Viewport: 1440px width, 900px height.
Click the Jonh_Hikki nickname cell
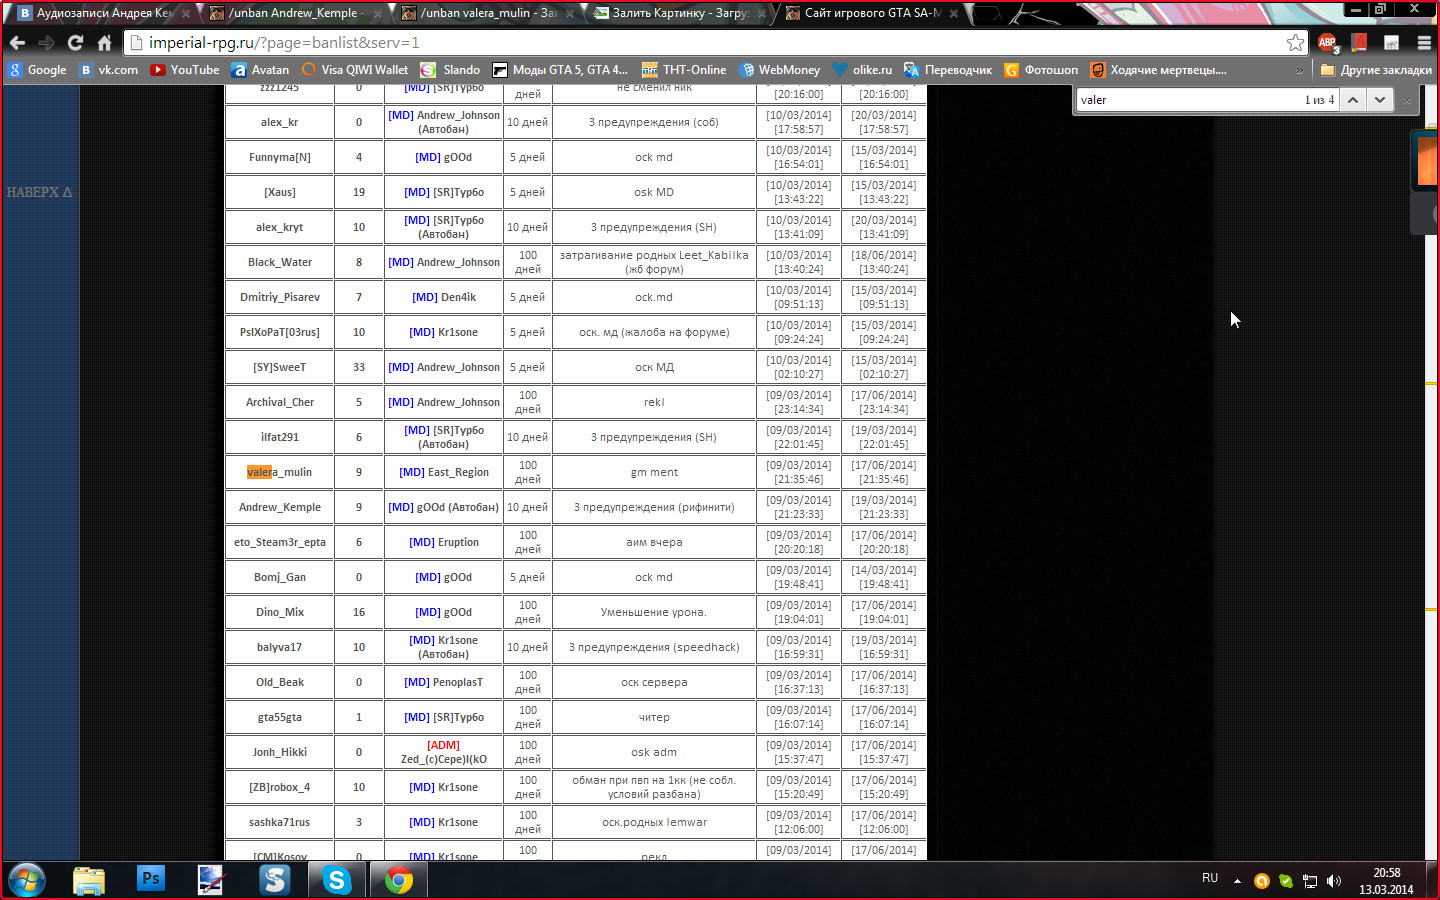click(279, 752)
